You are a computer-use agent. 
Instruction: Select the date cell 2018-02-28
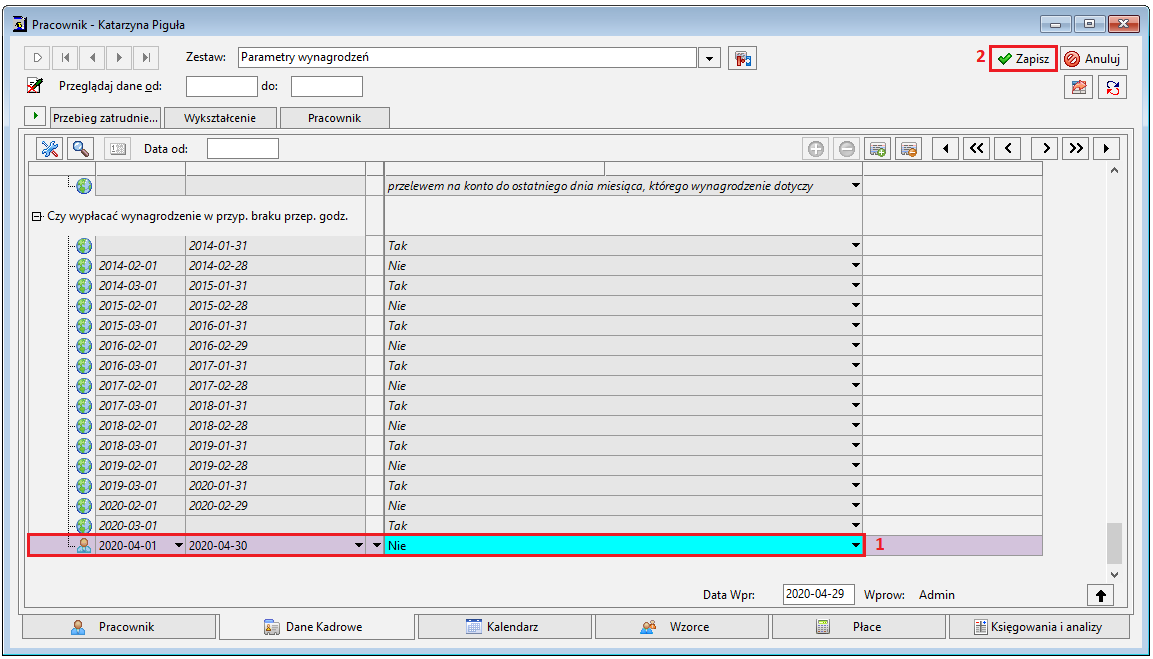pos(276,426)
